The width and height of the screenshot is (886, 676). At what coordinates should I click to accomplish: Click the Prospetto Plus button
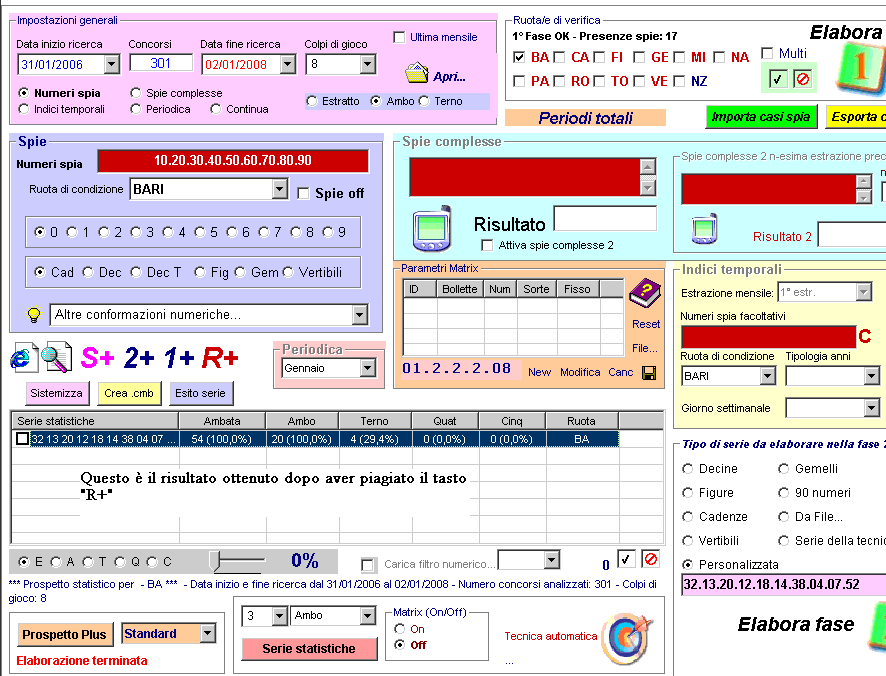point(64,634)
